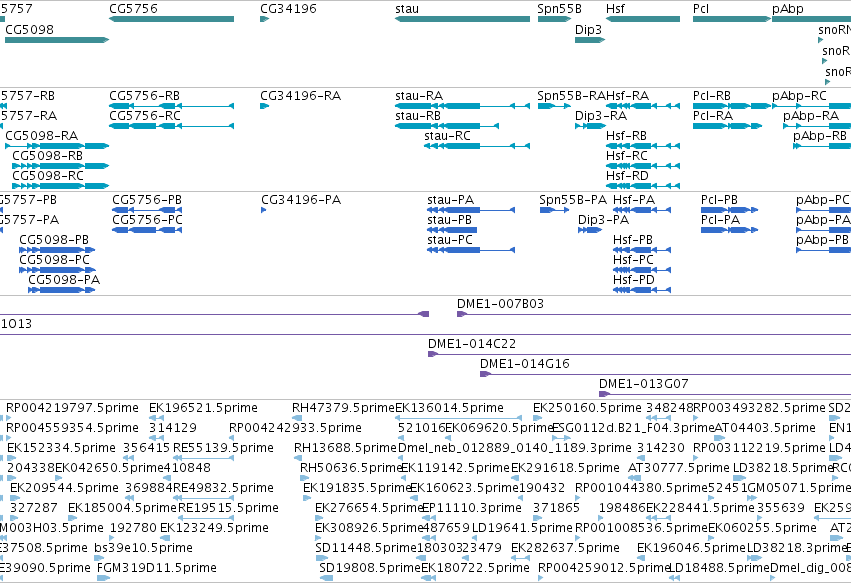Select the Hsf-PA protein
This screenshot has width=851, height=583.
(x=642, y=210)
